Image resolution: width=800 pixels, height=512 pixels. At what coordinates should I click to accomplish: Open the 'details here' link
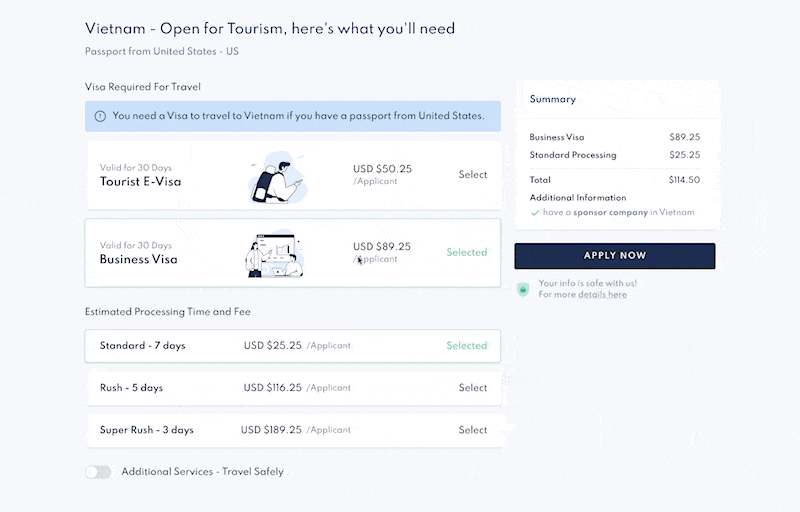[x=602, y=295]
